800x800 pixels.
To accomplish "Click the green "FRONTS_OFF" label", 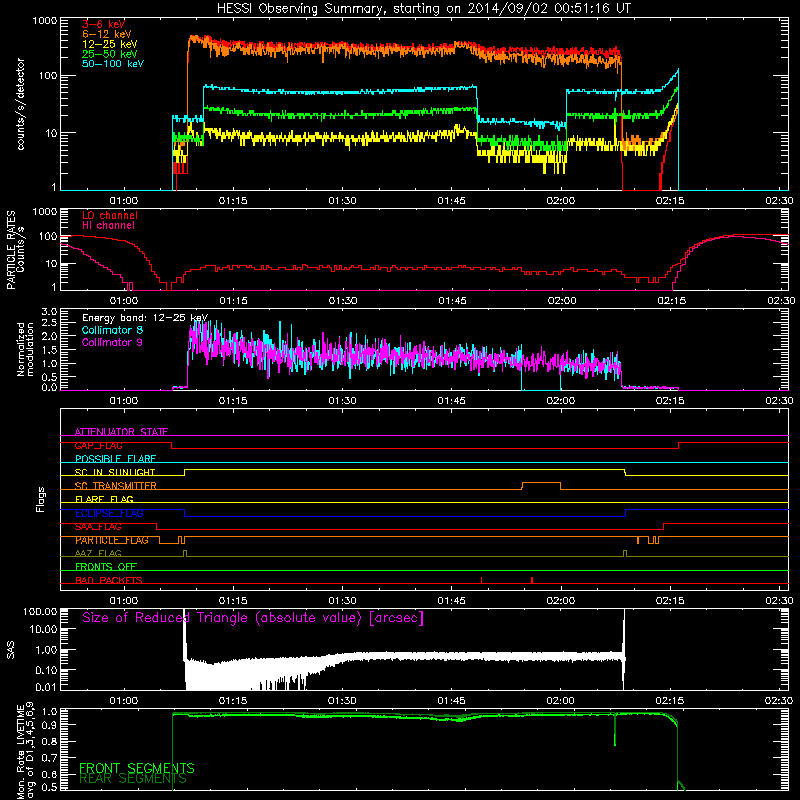I will tap(106, 566).
